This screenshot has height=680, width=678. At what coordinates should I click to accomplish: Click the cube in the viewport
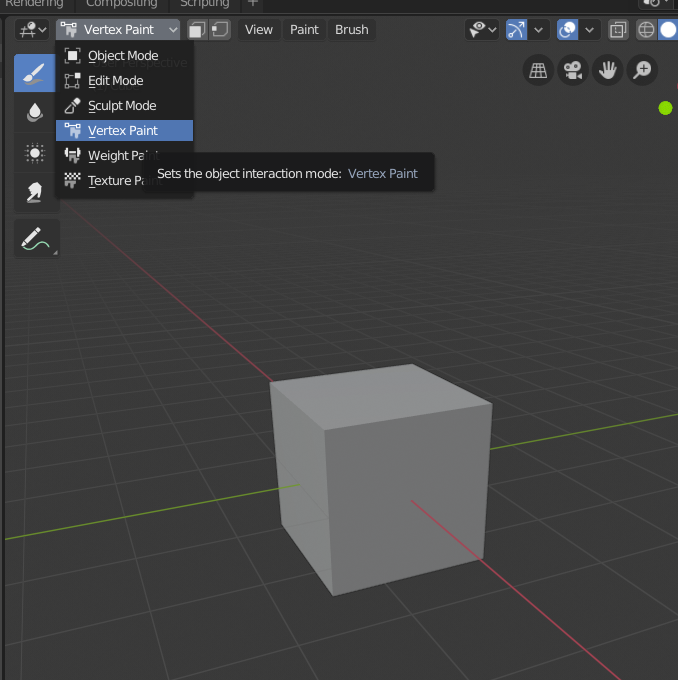(x=382, y=479)
